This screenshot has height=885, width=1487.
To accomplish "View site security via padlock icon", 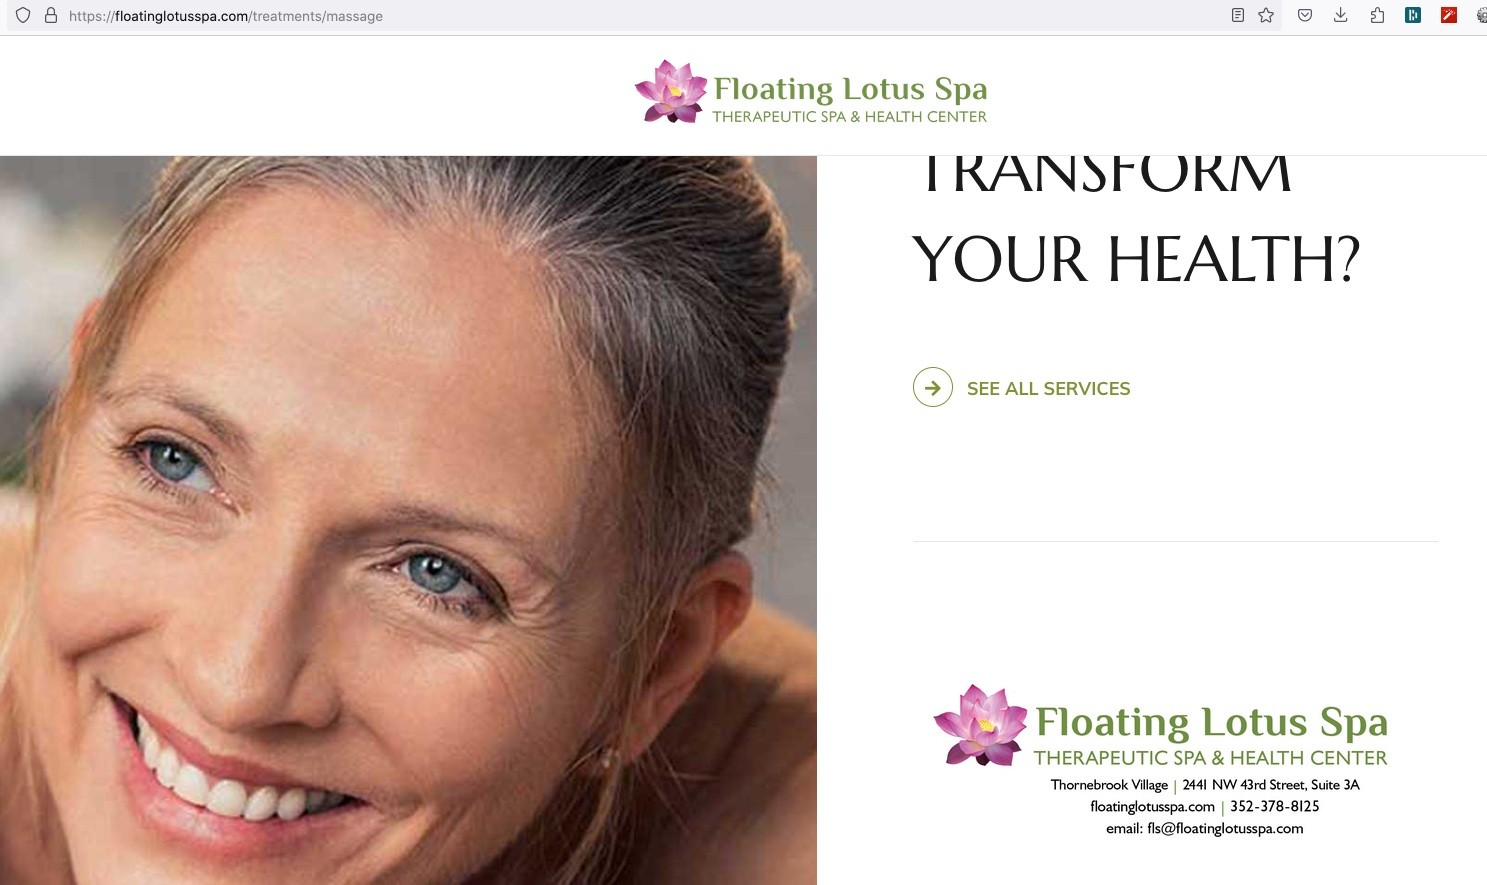I will (x=51, y=16).
